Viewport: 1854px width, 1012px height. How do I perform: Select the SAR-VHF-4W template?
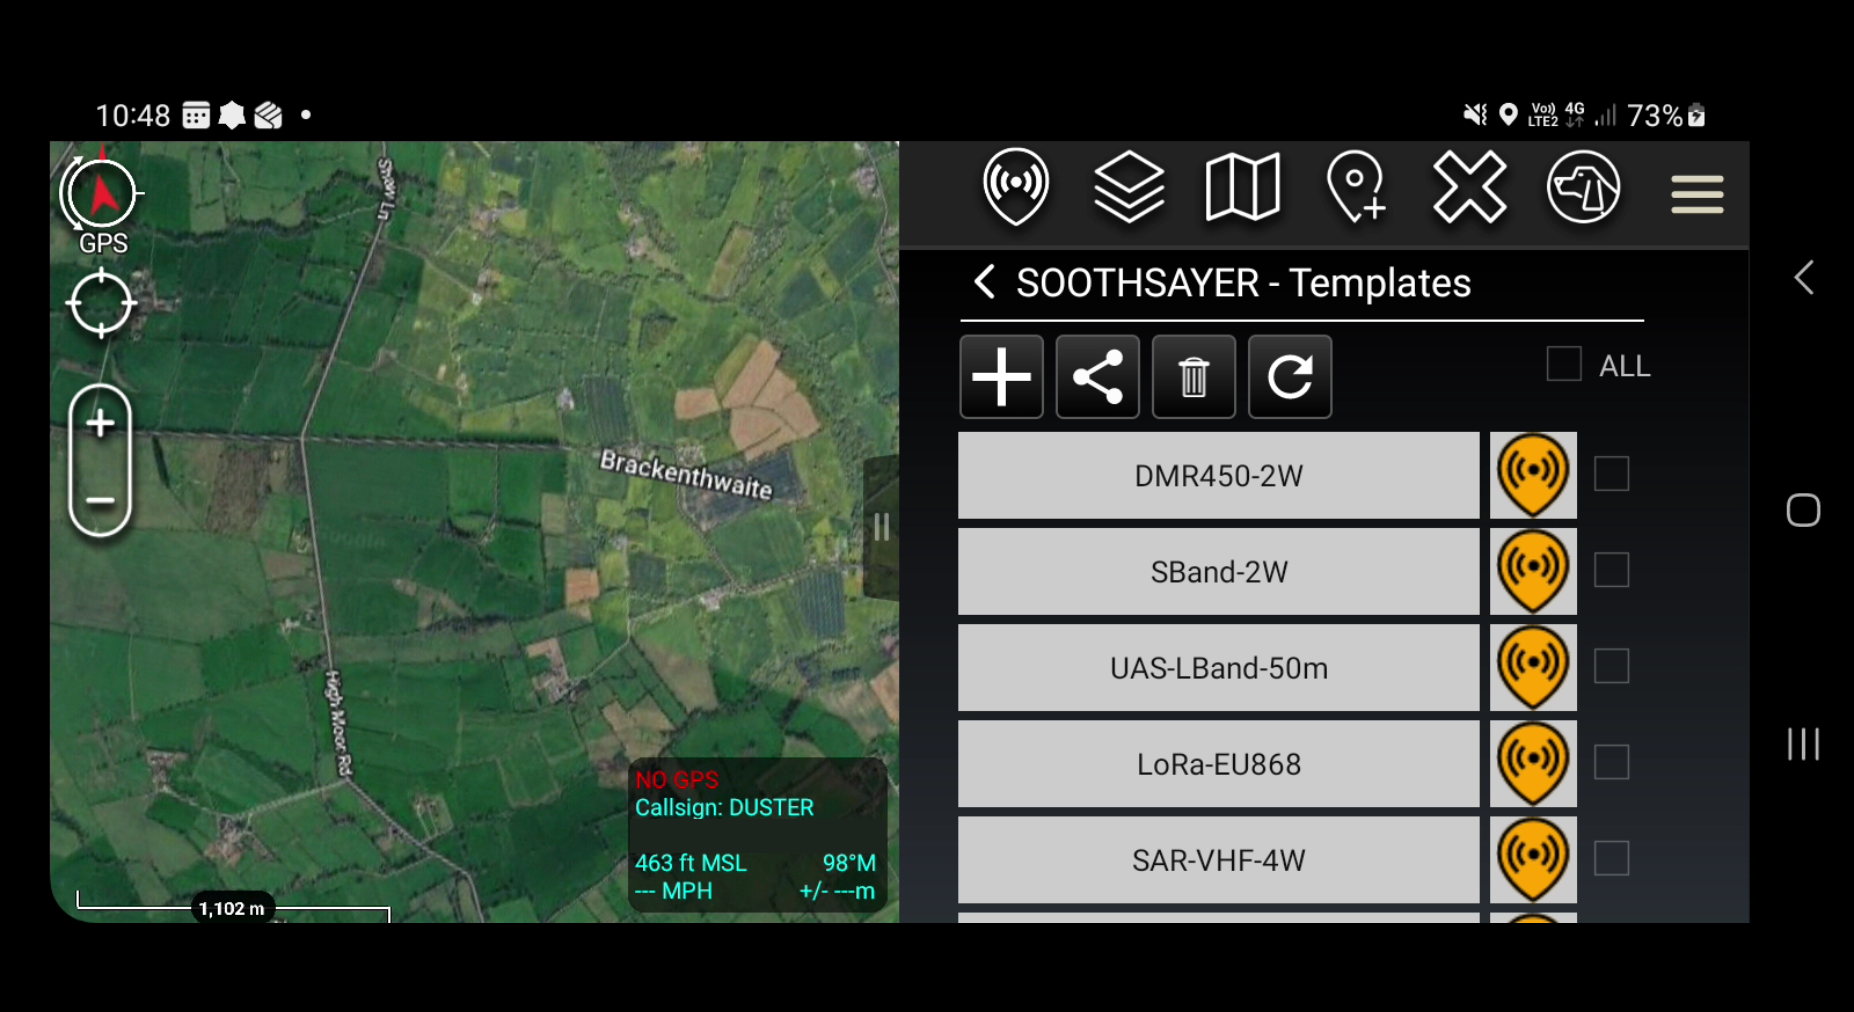click(1218, 859)
